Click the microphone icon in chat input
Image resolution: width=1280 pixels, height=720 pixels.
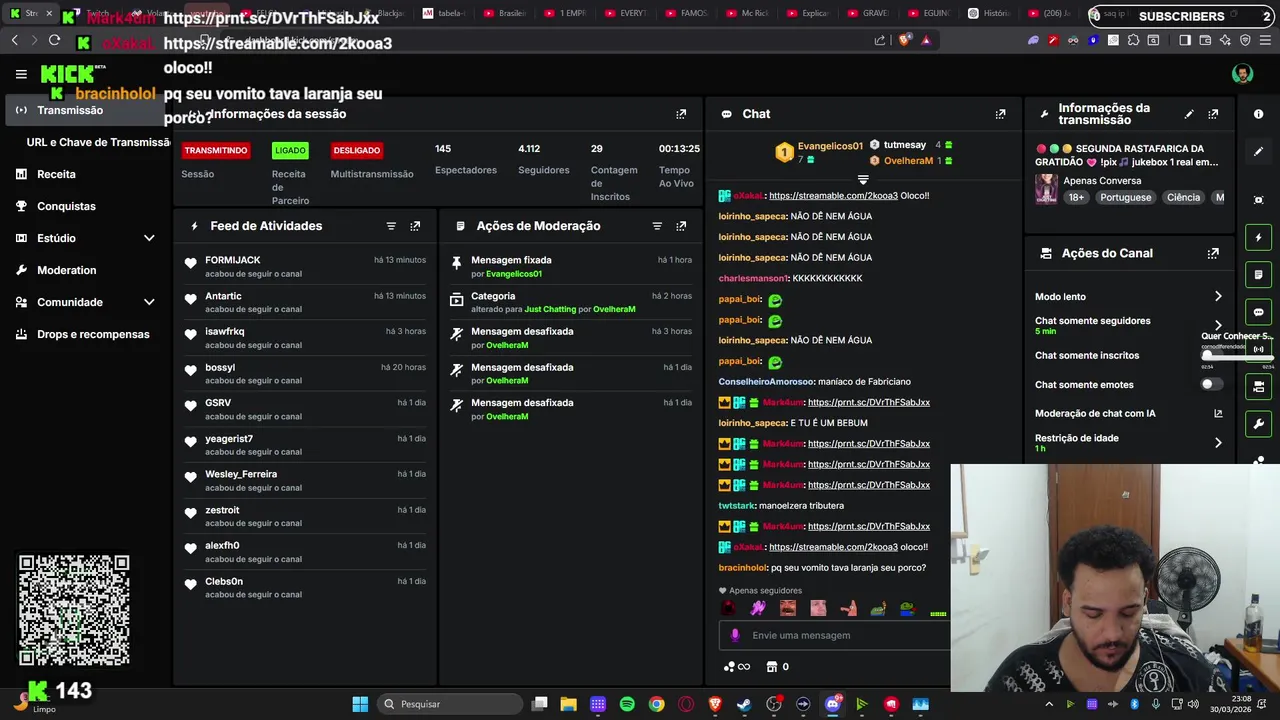(x=735, y=635)
